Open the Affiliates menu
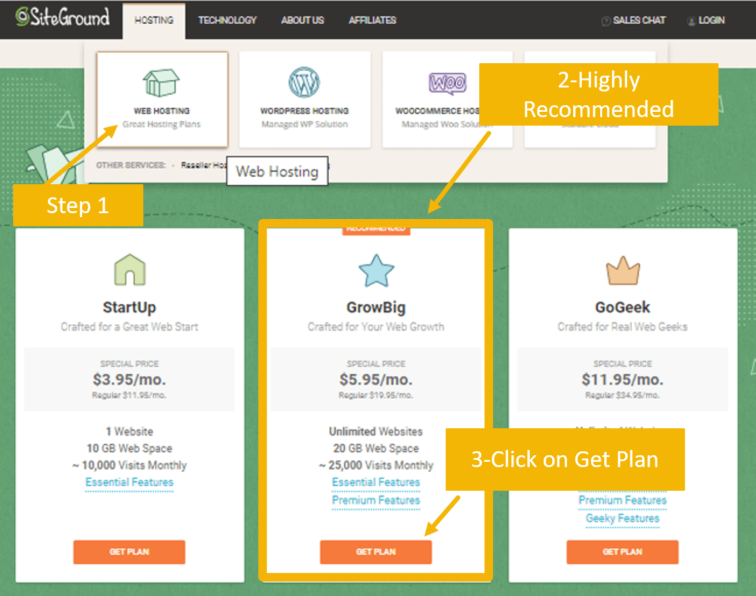The width and height of the screenshot is (756, 596). click(x=372, y=20)
